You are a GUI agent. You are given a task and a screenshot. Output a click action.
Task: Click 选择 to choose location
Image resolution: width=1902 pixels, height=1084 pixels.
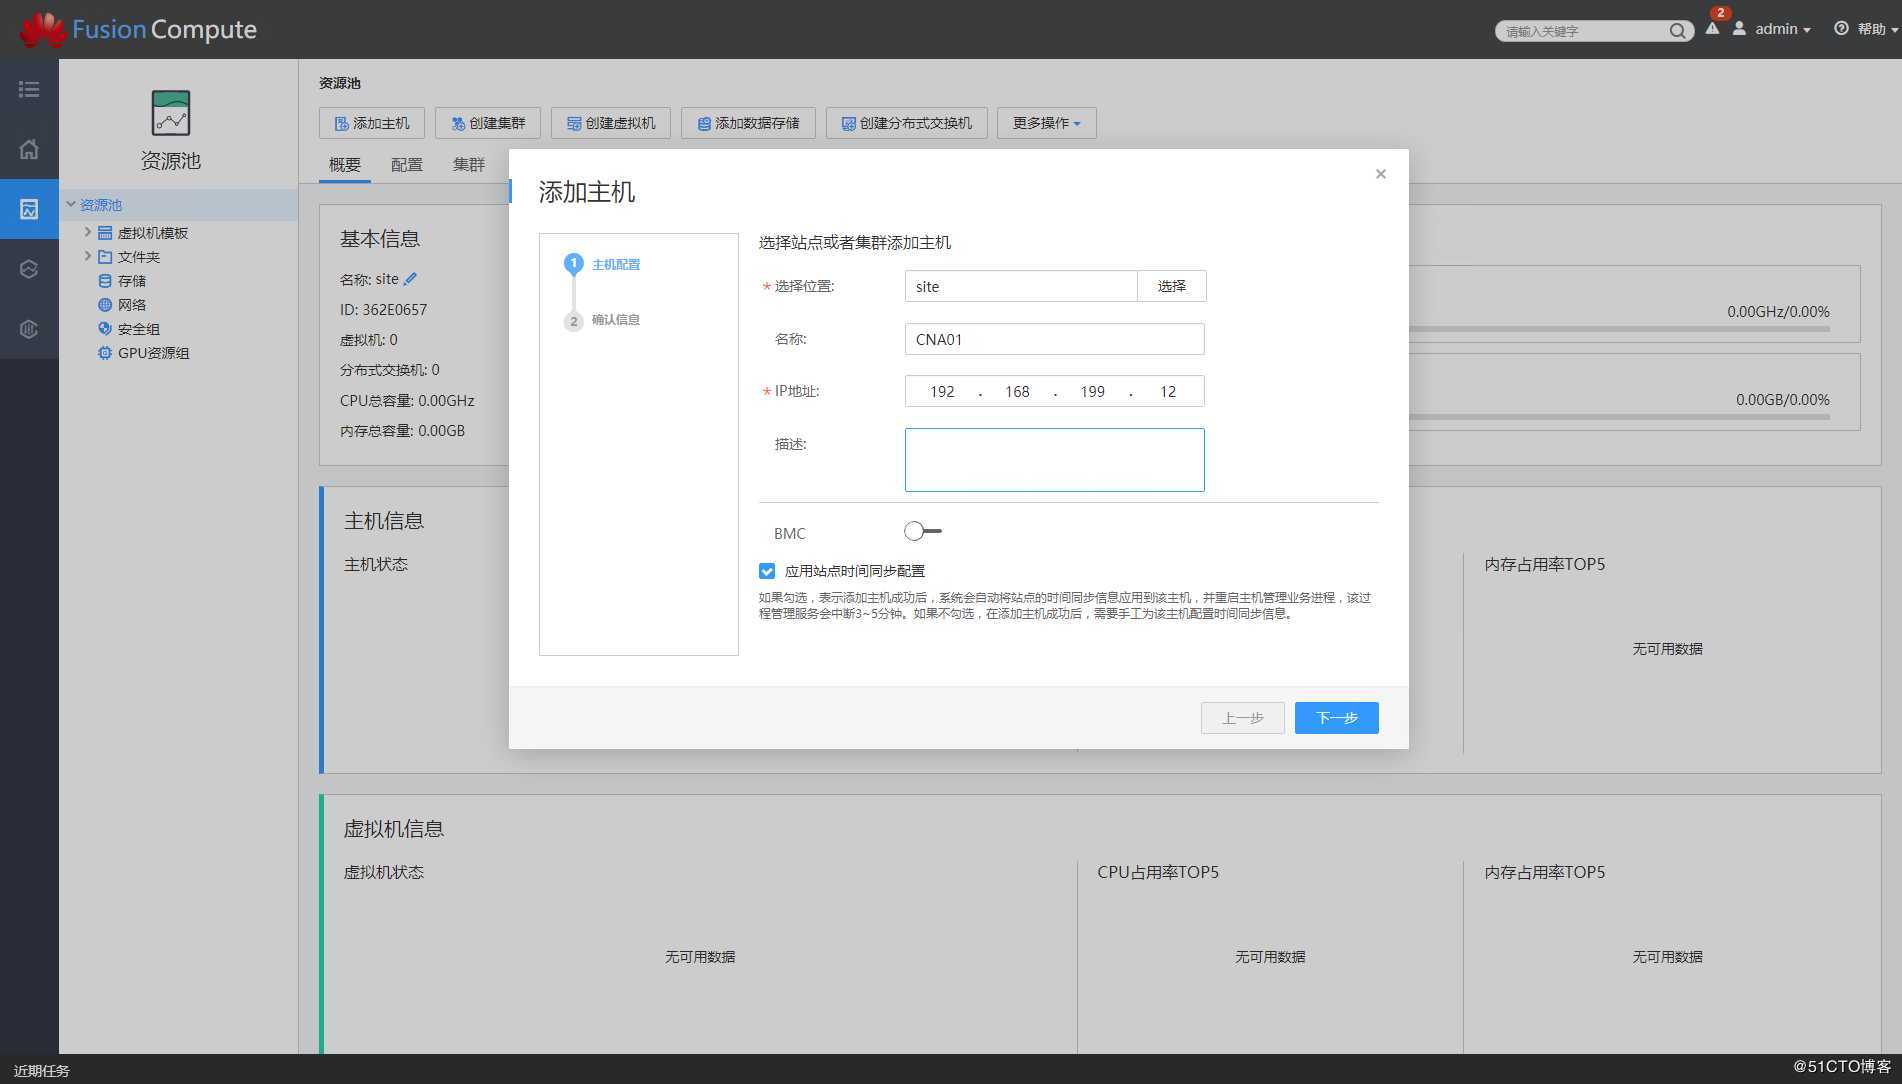click(1171, 286)
